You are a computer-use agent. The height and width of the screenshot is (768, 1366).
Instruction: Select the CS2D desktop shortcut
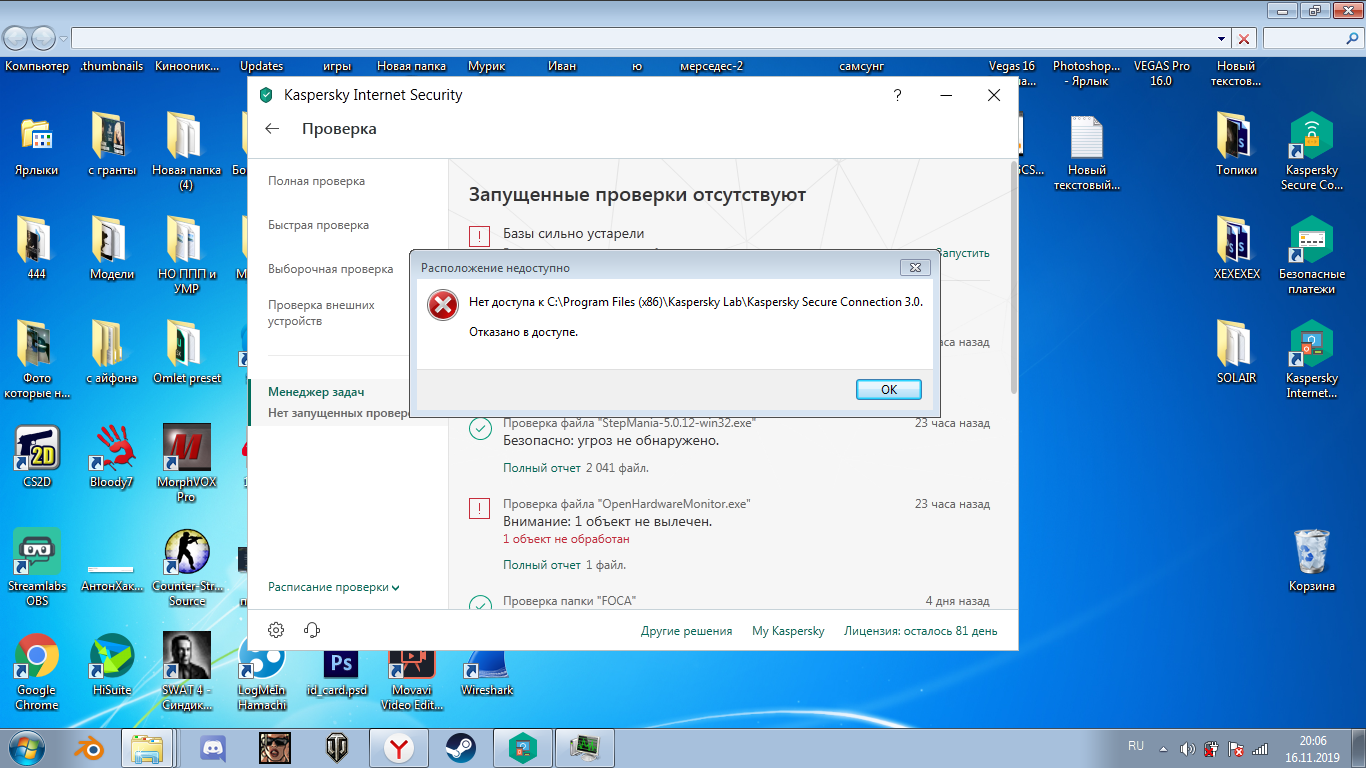(37, 457)
